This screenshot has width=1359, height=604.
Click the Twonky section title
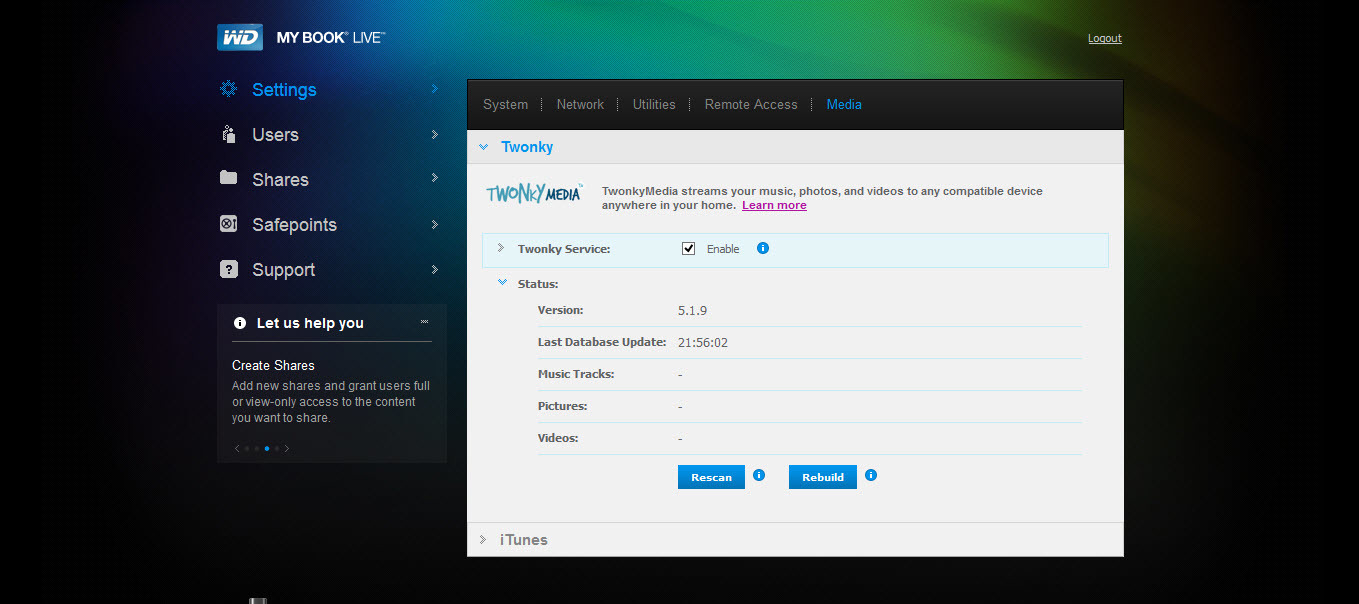(x=527, y=147)
